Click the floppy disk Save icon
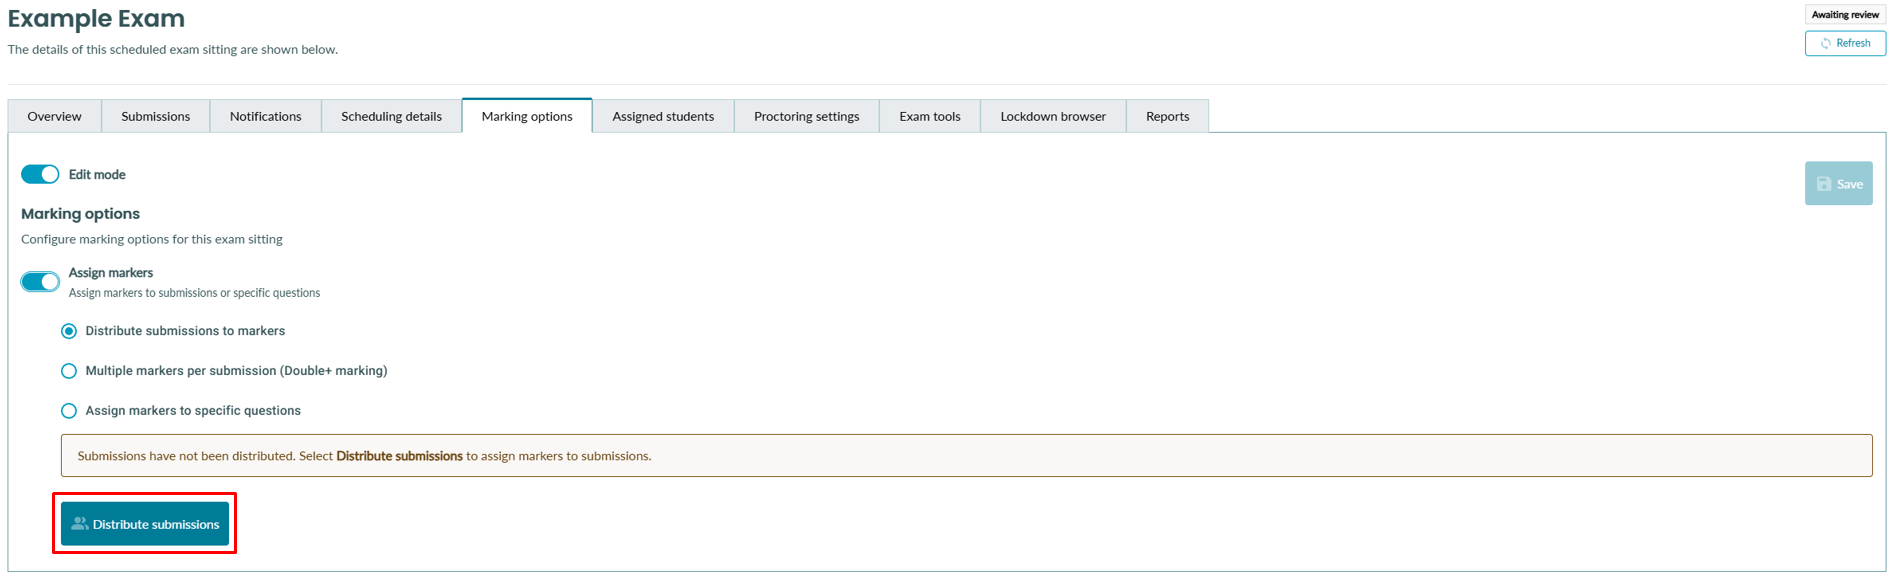The height and width of the screenshot is (586, 1899). 1824,184
